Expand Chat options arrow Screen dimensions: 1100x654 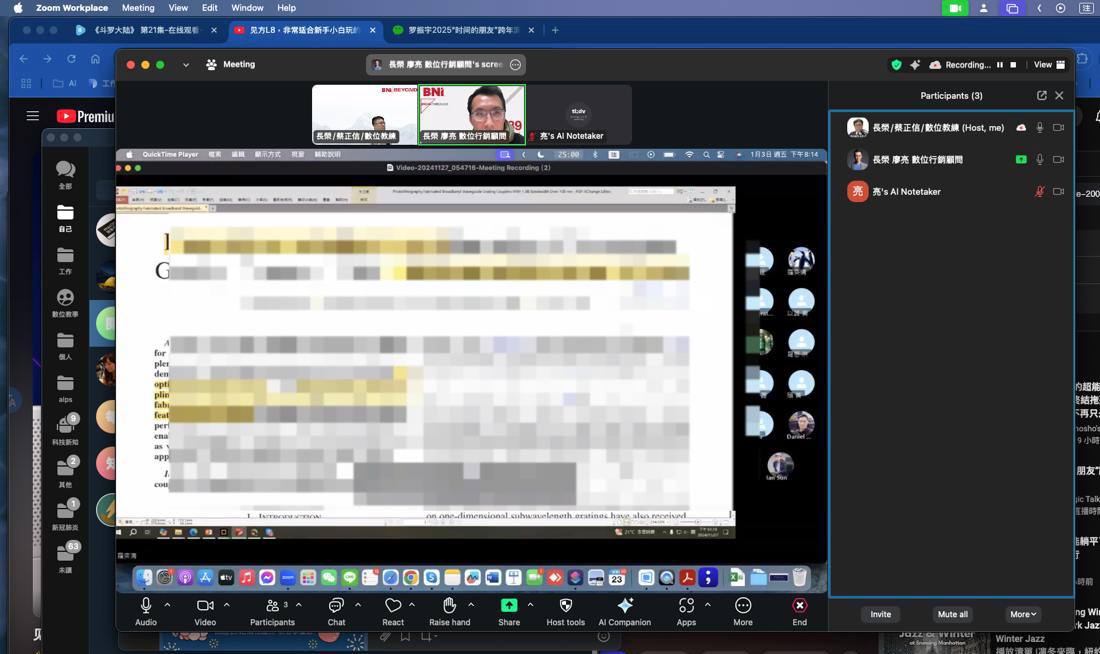click(358, 604)
